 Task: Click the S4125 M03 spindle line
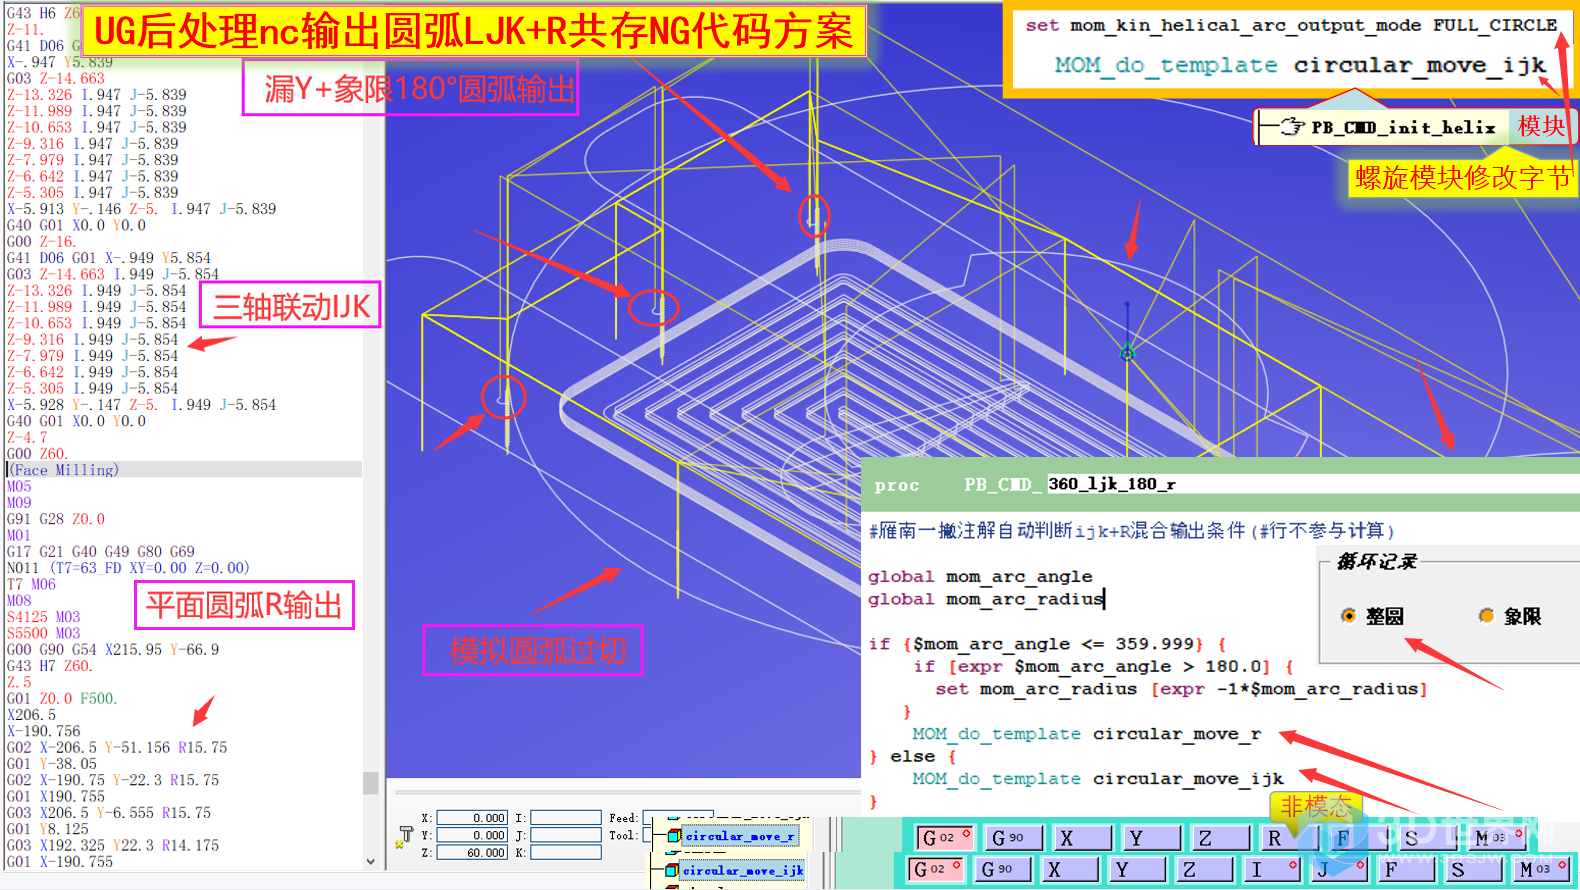point(43,617)
